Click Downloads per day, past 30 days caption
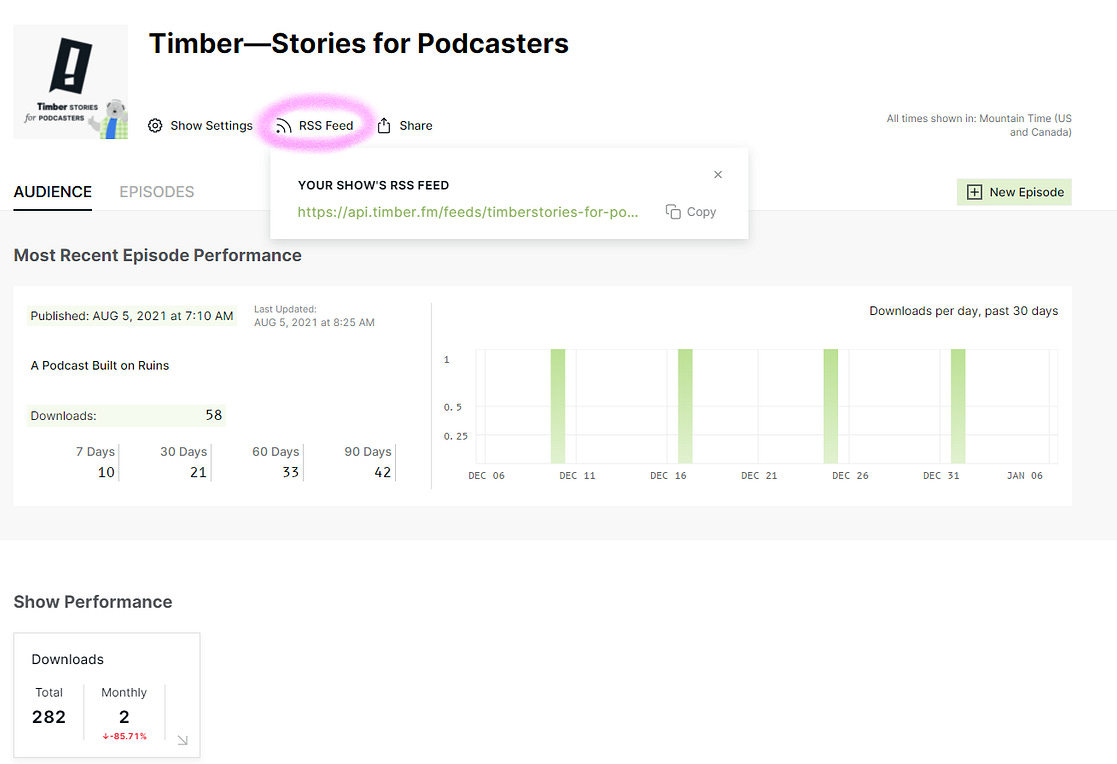Screen dimensions: 1117x764 [x=964, y=311]
